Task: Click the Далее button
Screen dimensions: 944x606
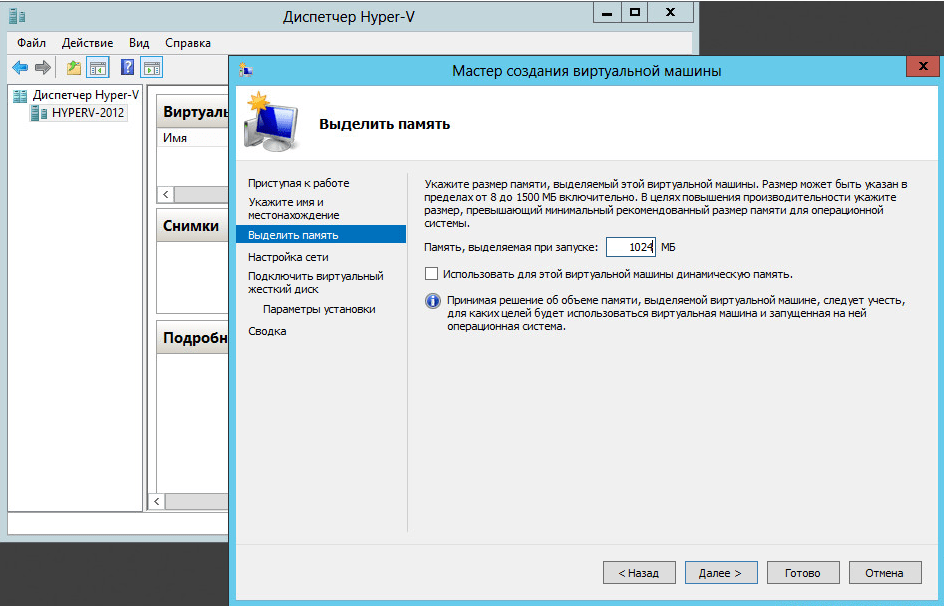Action: tap(721, 573)
